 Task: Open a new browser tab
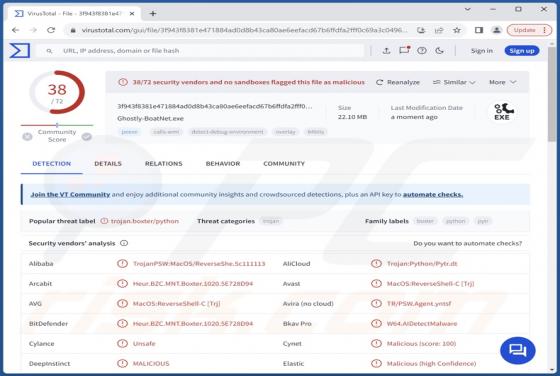coord(153,14)
